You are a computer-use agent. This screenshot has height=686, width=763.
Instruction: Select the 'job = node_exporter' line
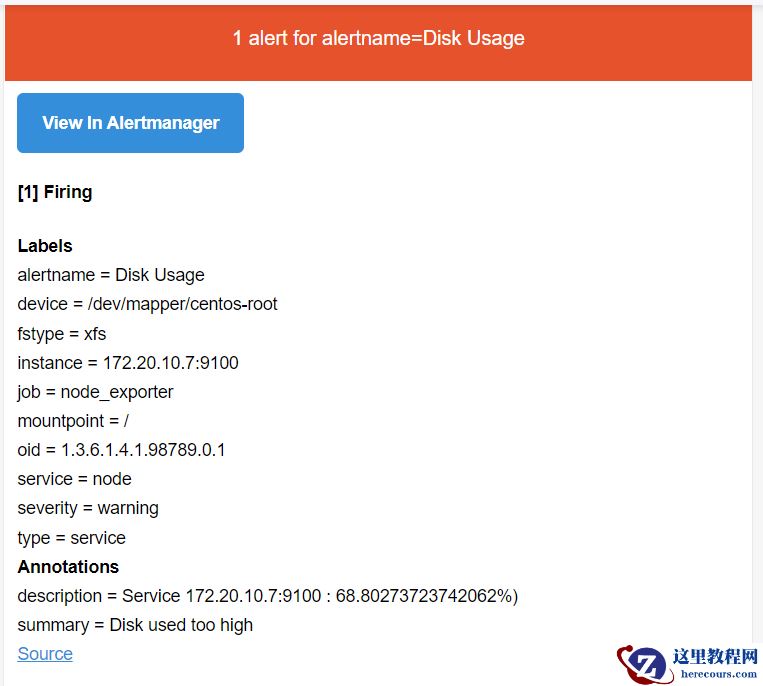point(95,392)
